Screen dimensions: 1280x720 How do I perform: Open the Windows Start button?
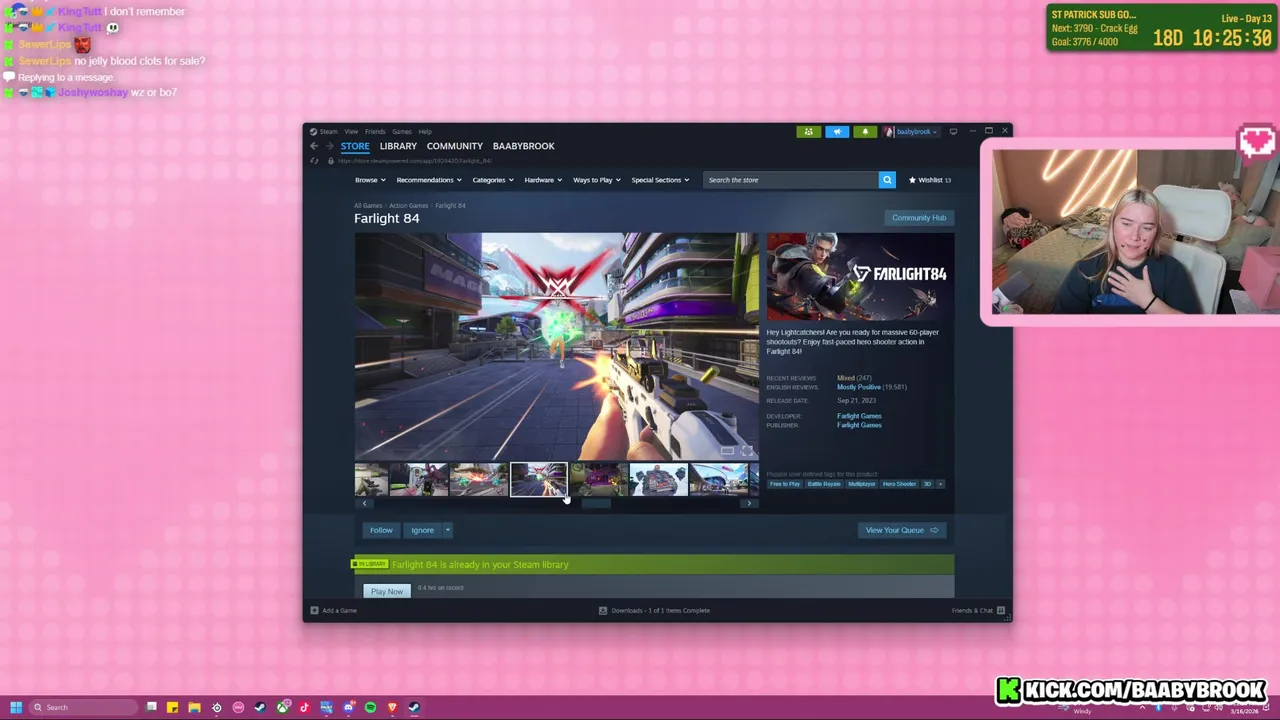(16, 707)
